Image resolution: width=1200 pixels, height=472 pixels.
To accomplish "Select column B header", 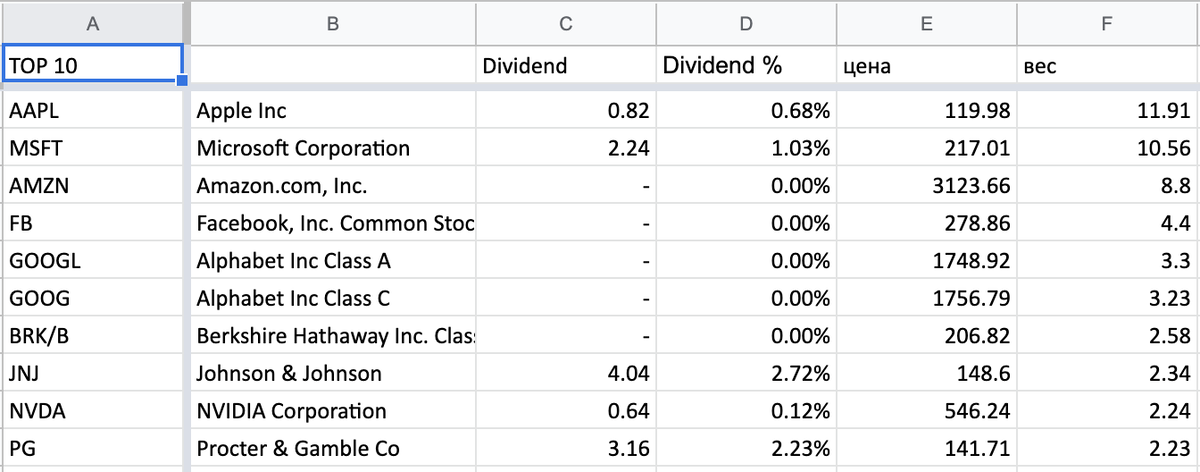I will point(332,24).
